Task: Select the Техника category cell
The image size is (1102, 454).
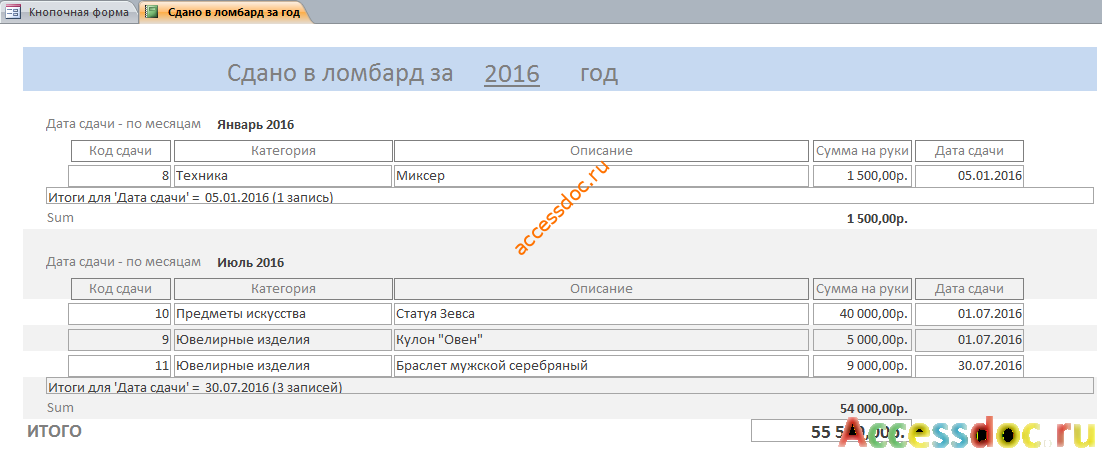Action: click(283, 176)
